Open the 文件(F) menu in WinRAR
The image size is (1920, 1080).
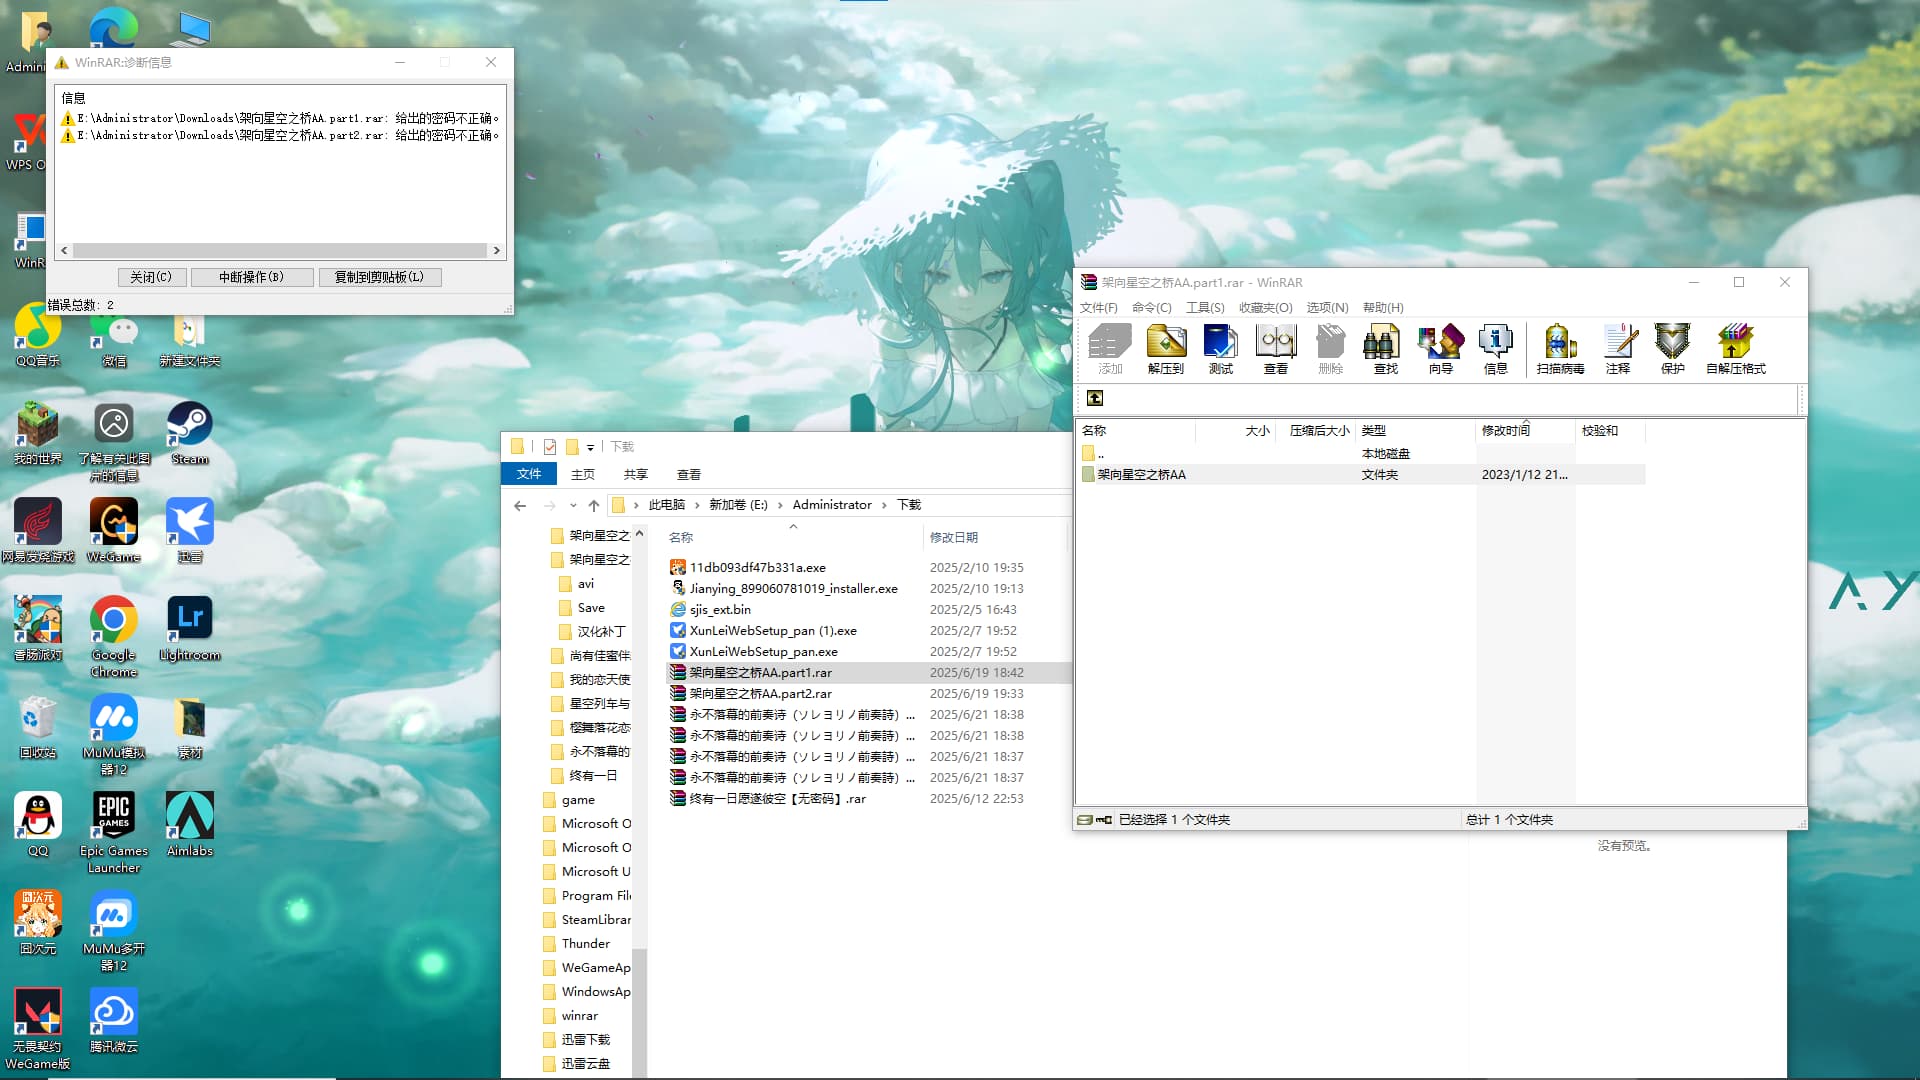coord(1099,308)
